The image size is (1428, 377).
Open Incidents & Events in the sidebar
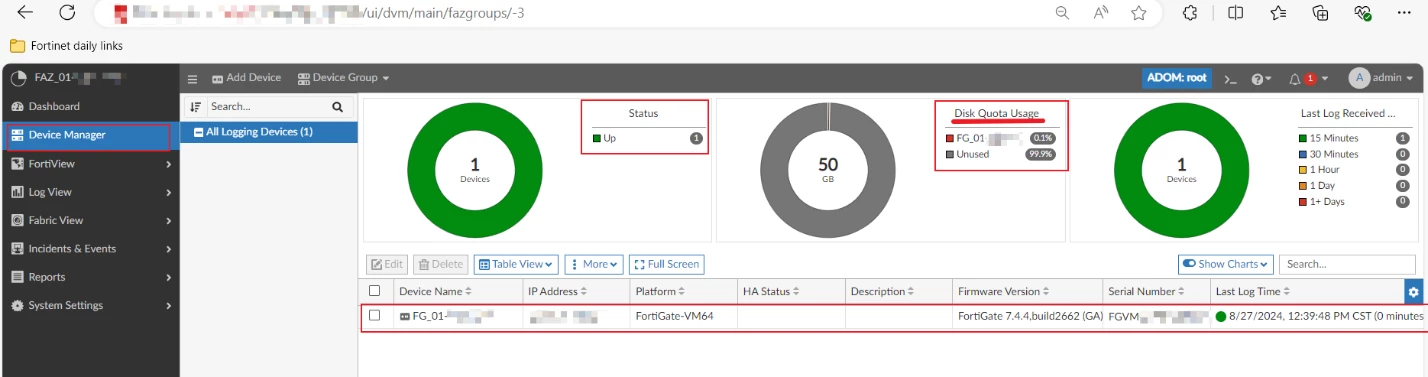click(x=90, y=248)
